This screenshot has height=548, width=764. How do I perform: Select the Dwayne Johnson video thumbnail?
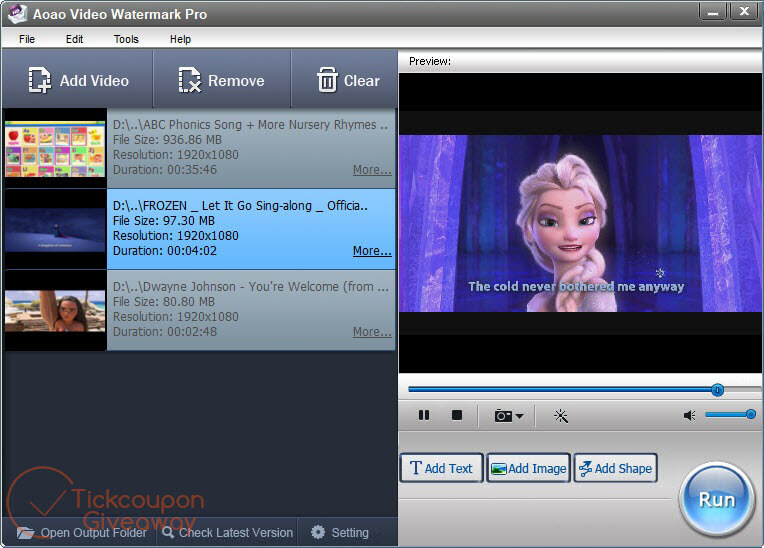pos(55,311)
